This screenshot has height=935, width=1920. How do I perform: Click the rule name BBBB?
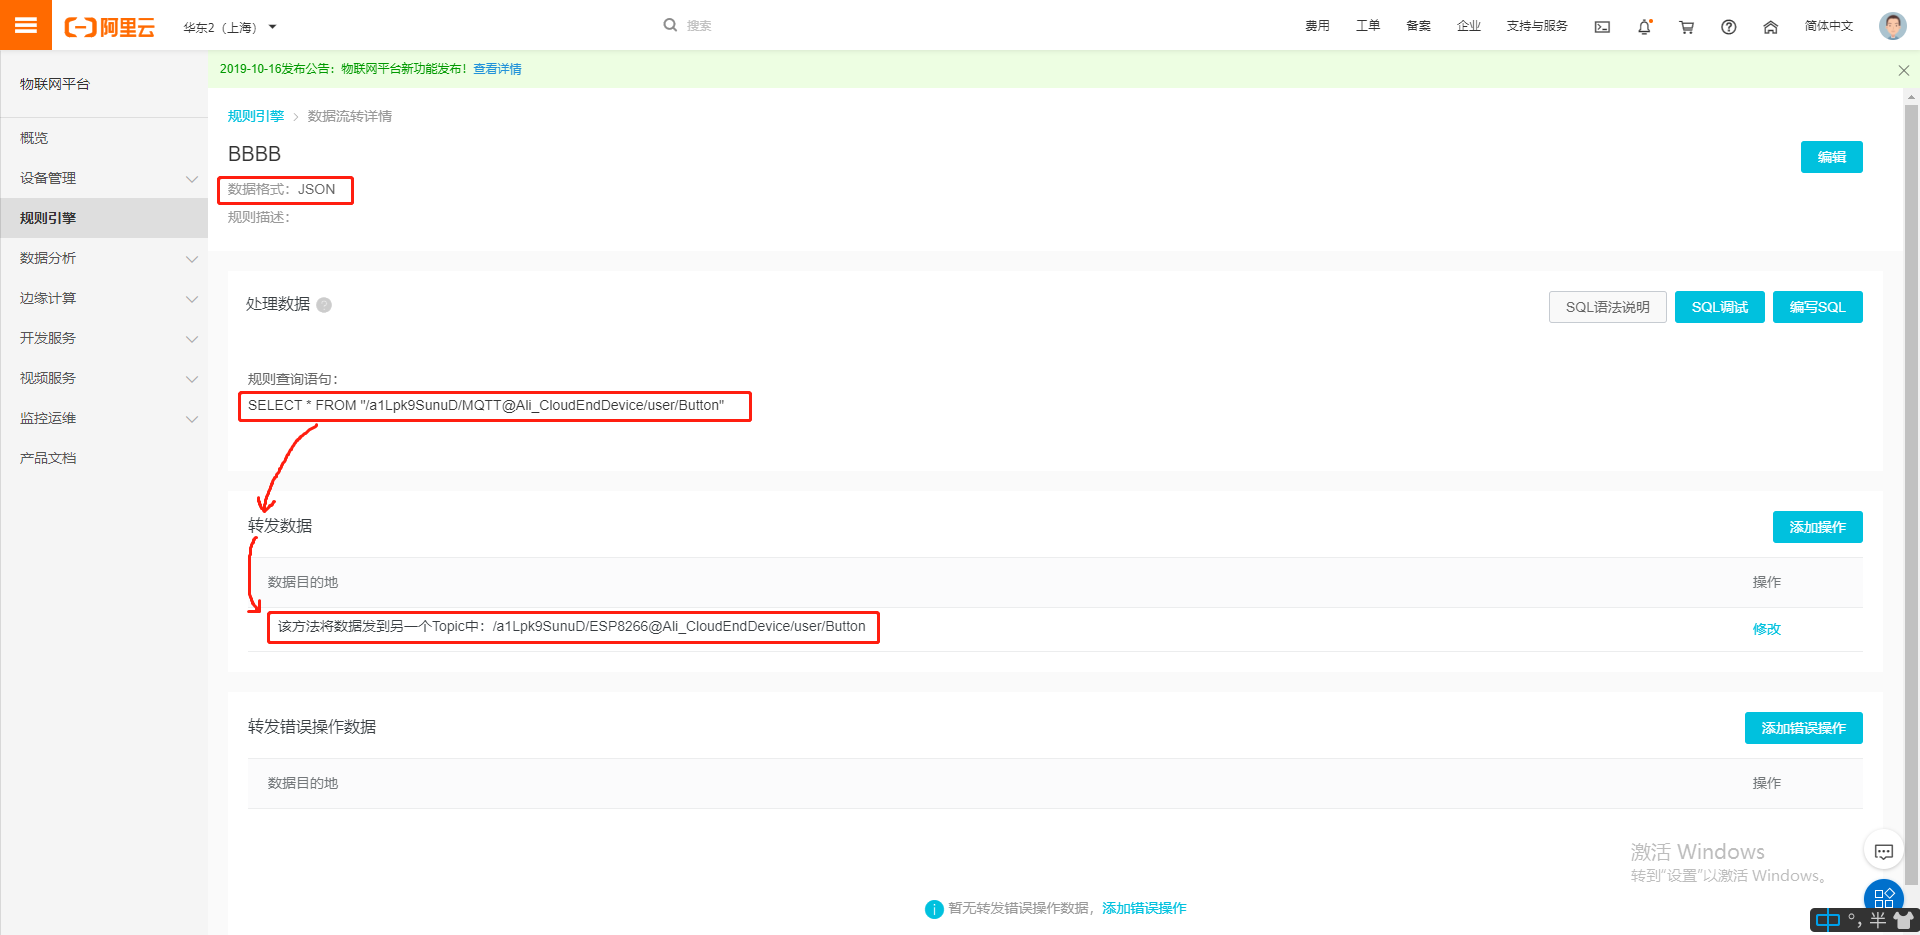[254, 154]
